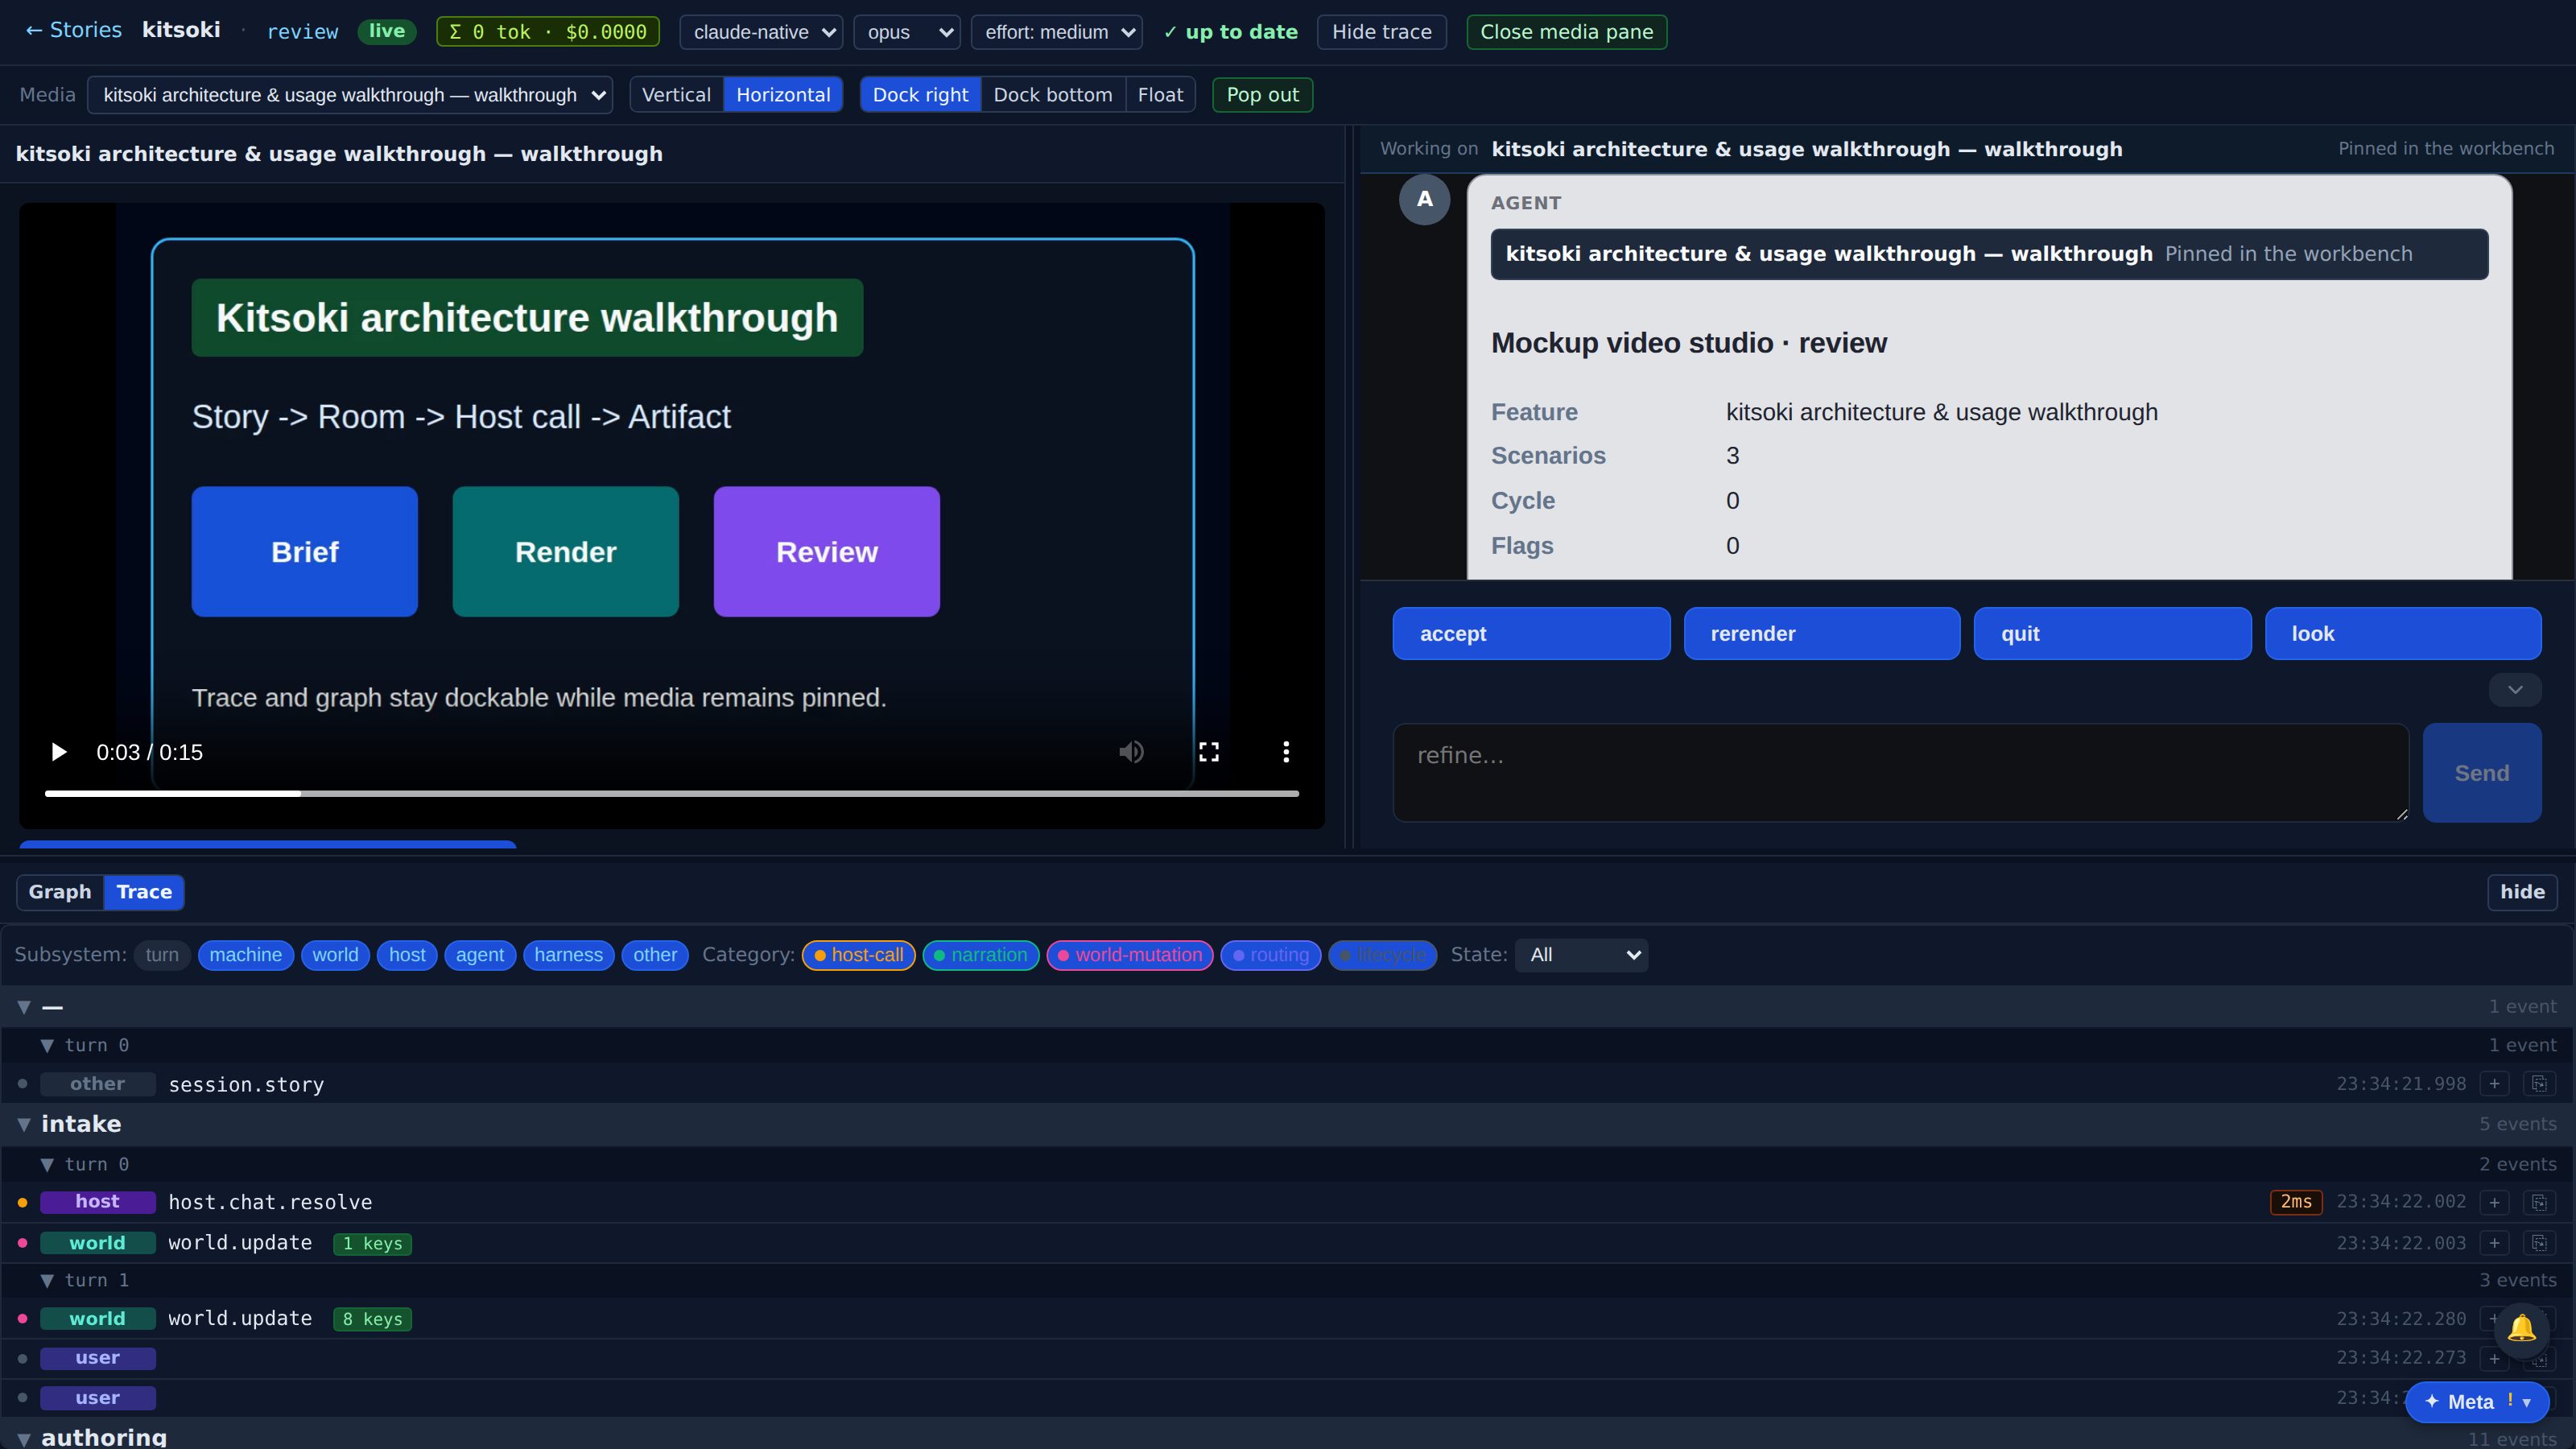Open the State filter dropdown

pyautogui.click(x=1582, y=955)
